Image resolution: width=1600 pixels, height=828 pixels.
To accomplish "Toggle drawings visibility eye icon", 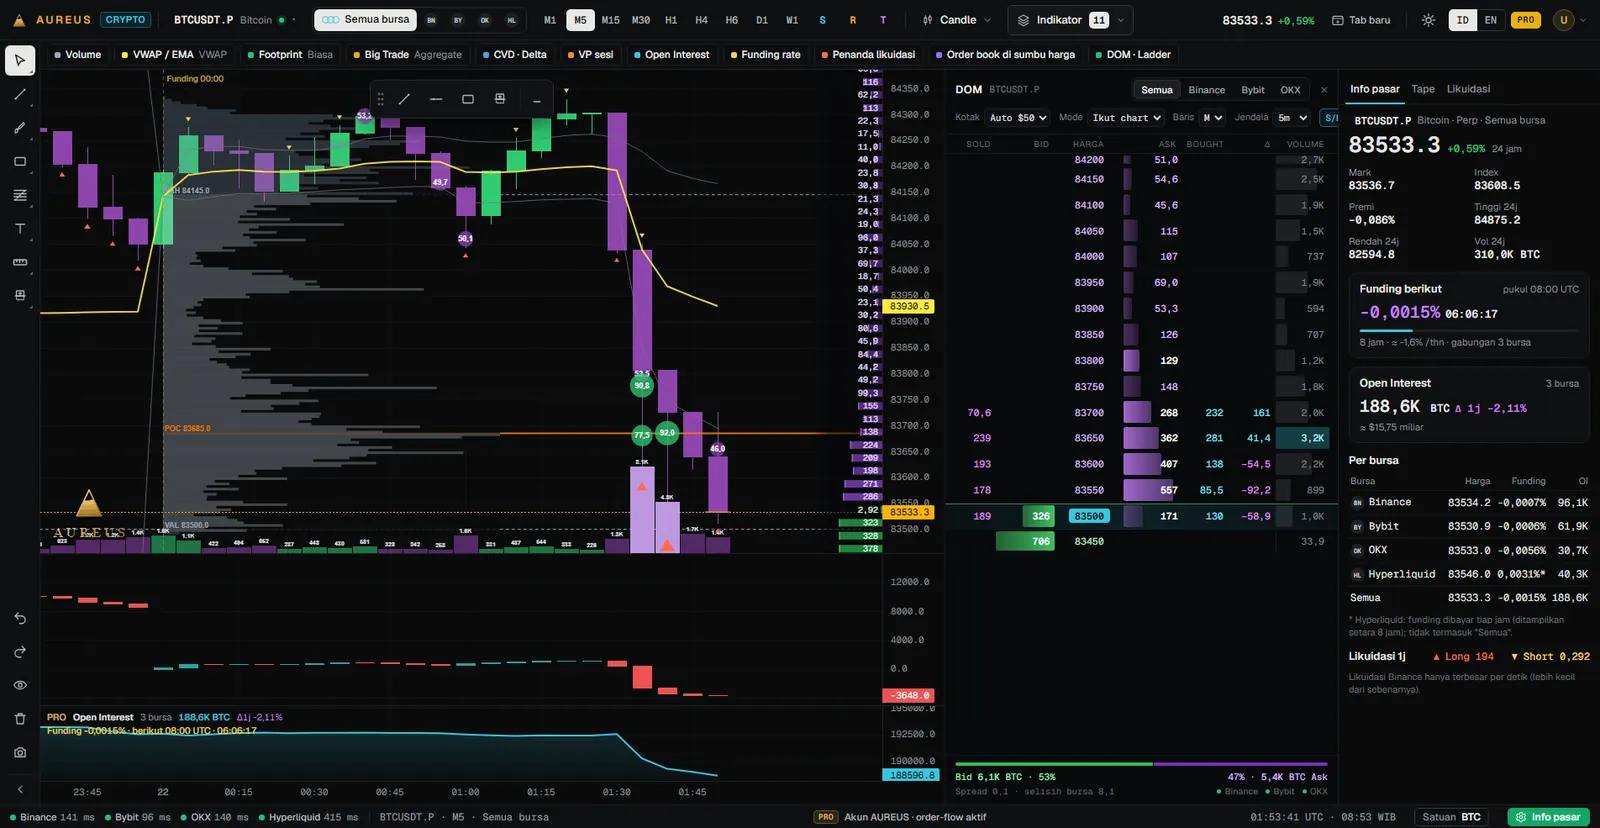I will pyautogui.click(x=20, y=685).
